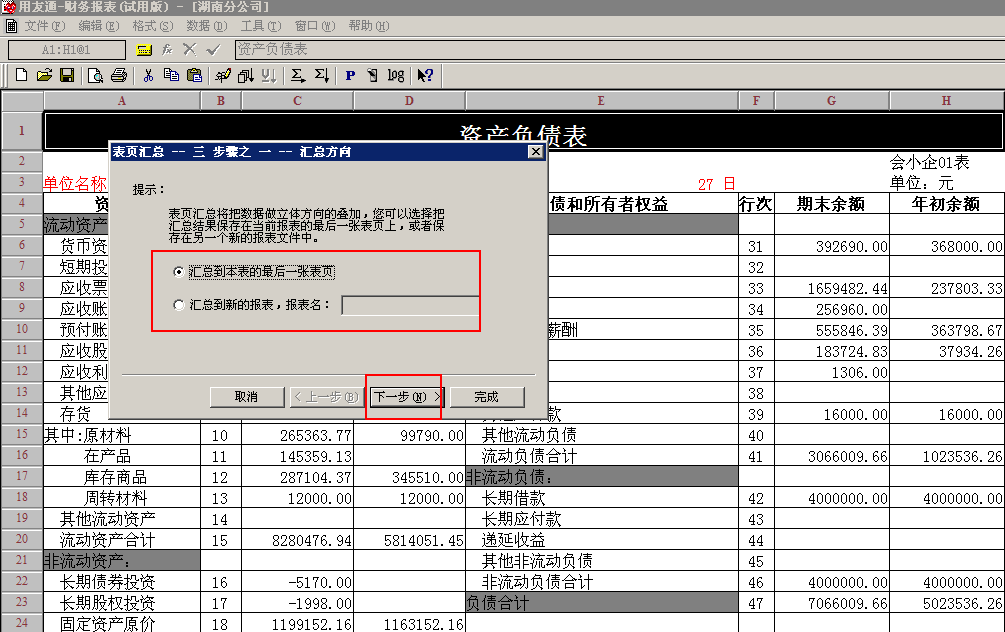
Task: Click the printer icon
Action: tap(119, 76)
